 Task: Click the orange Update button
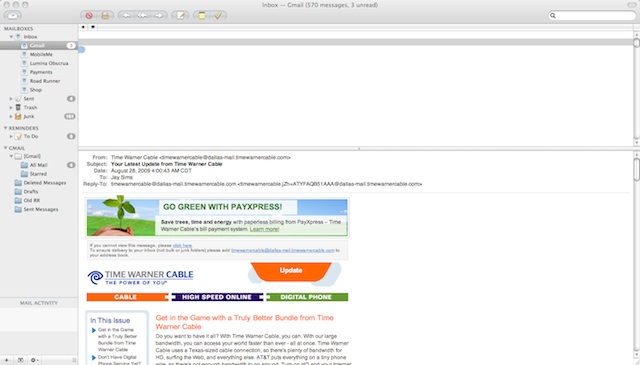291,271
